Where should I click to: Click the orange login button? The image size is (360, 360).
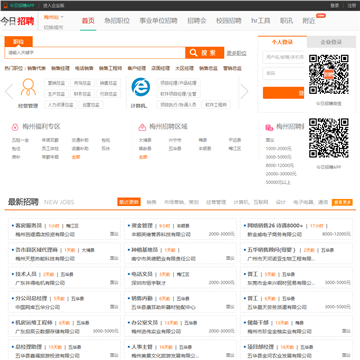click(x=284, y=93)
